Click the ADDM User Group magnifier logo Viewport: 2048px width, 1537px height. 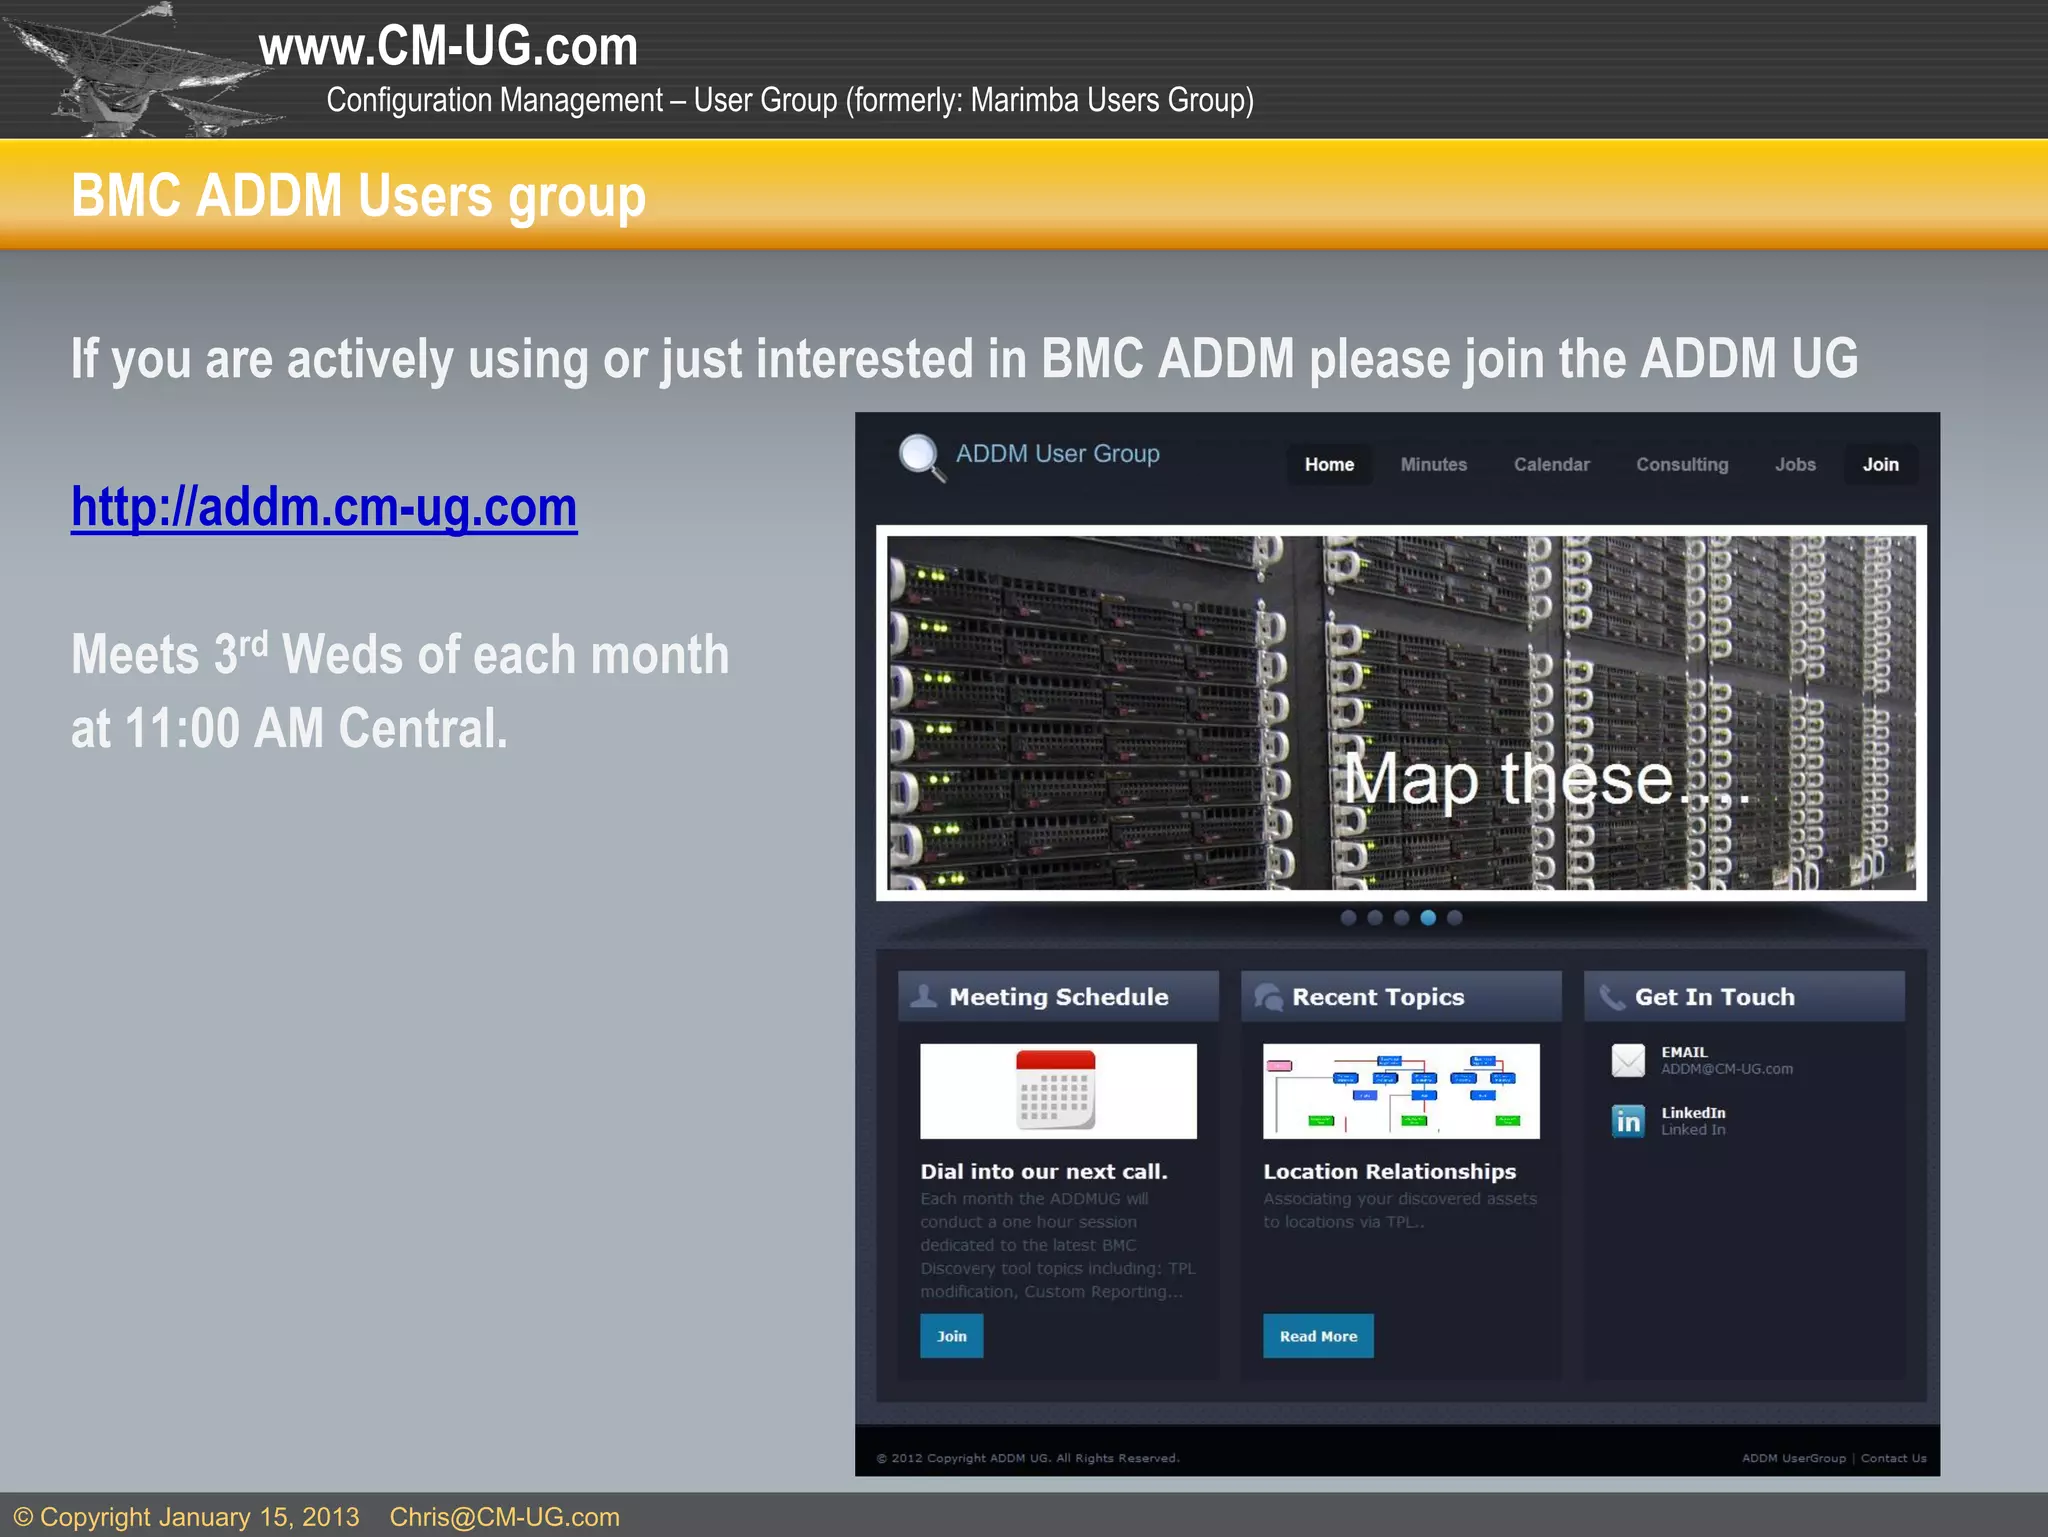pyautogui.click(x=921, y=457)
